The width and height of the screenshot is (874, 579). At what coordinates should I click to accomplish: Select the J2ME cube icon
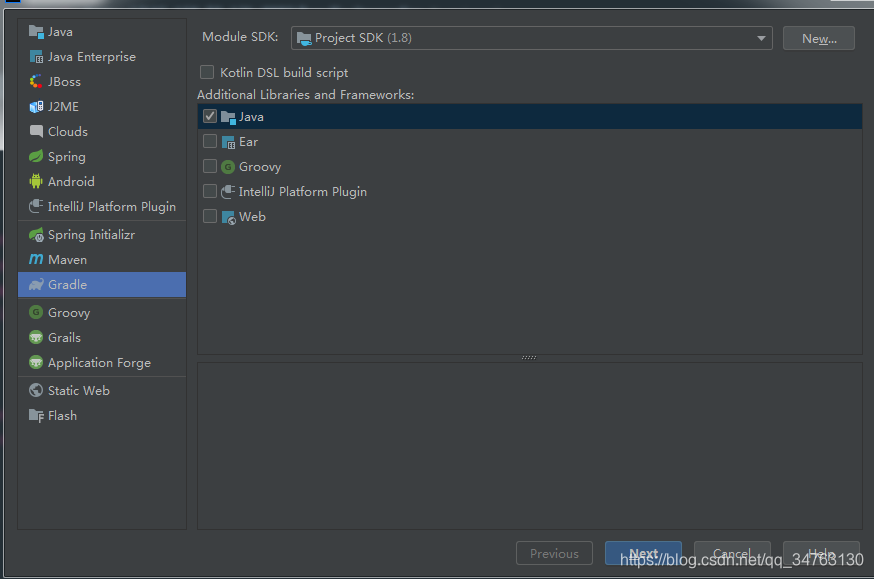pyautogui.click(x=36, y=106)
